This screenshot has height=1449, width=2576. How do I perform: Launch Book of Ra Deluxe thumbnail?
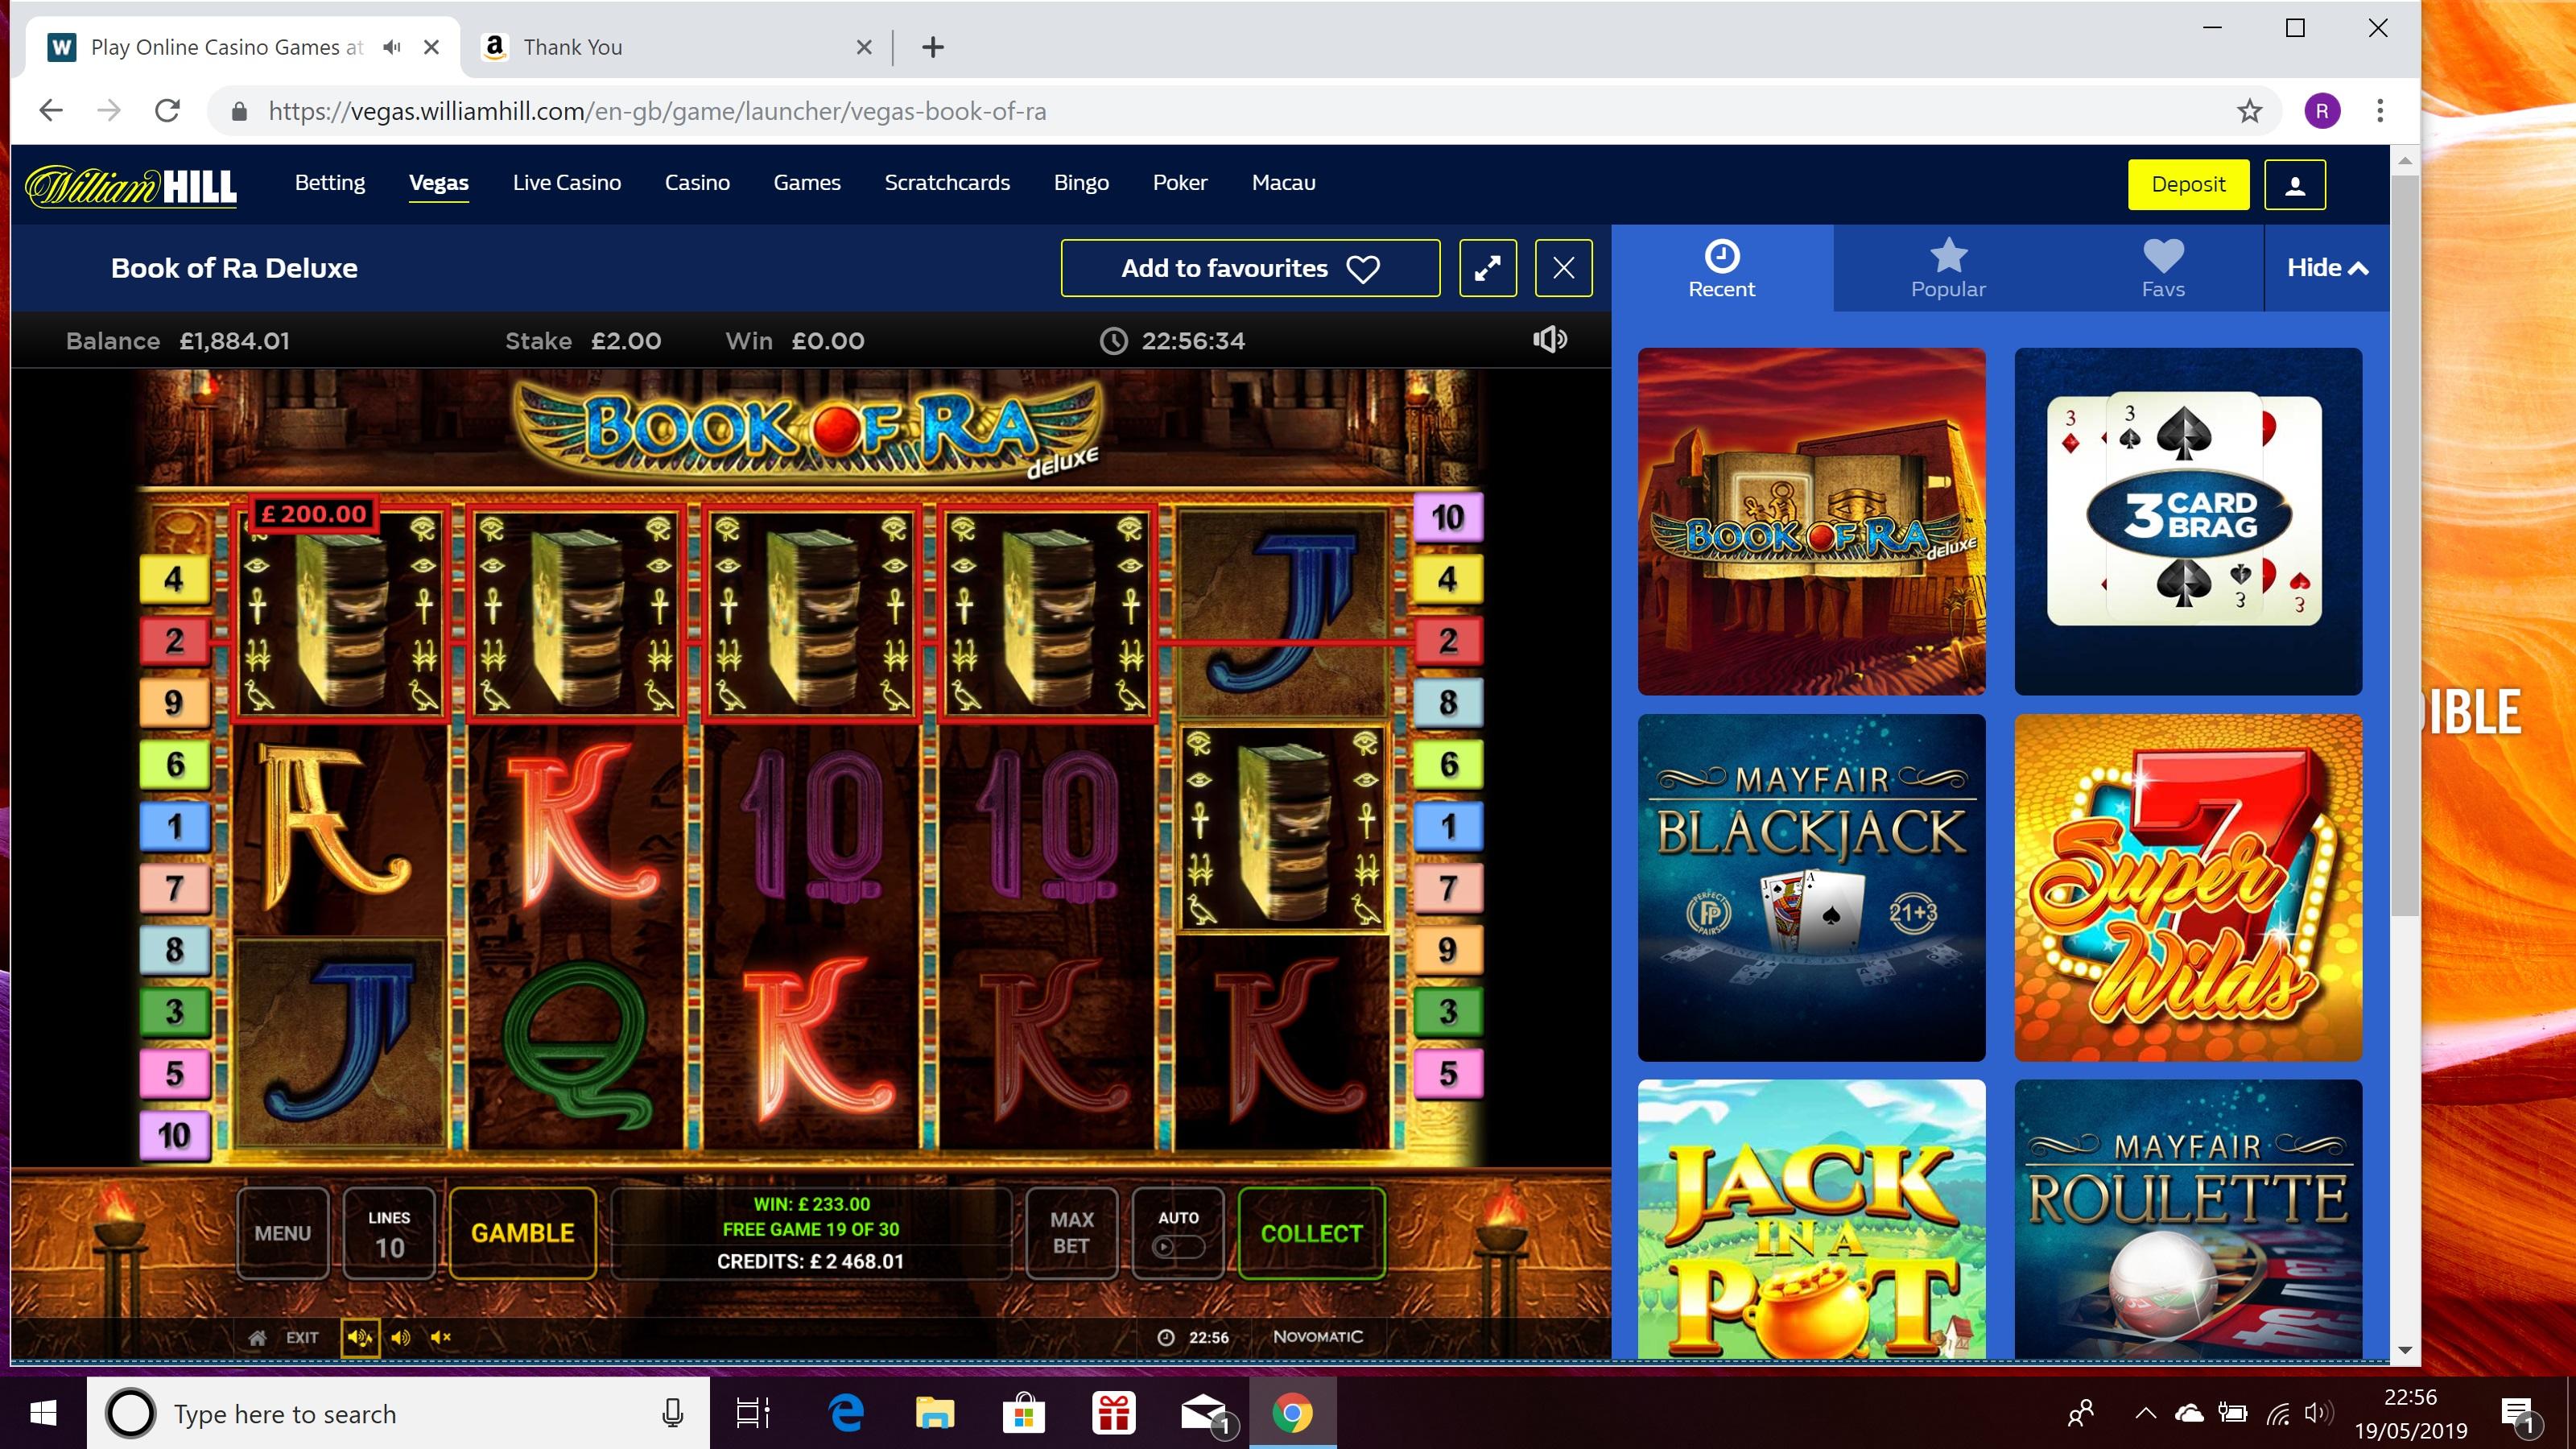[x=1811, y=521]
